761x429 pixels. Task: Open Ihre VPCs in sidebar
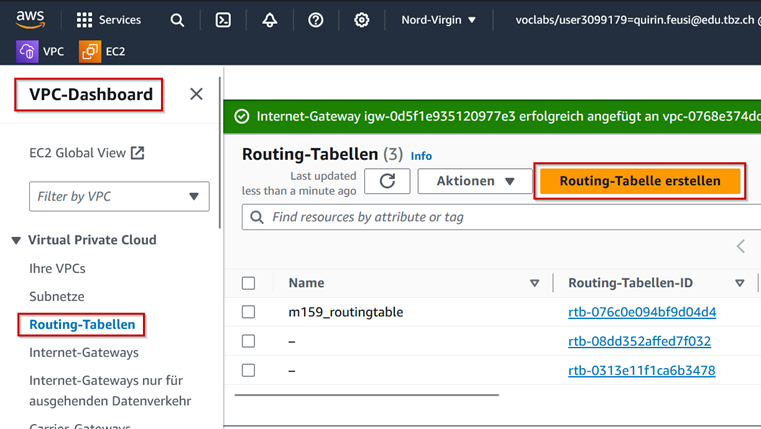[57, 268]
